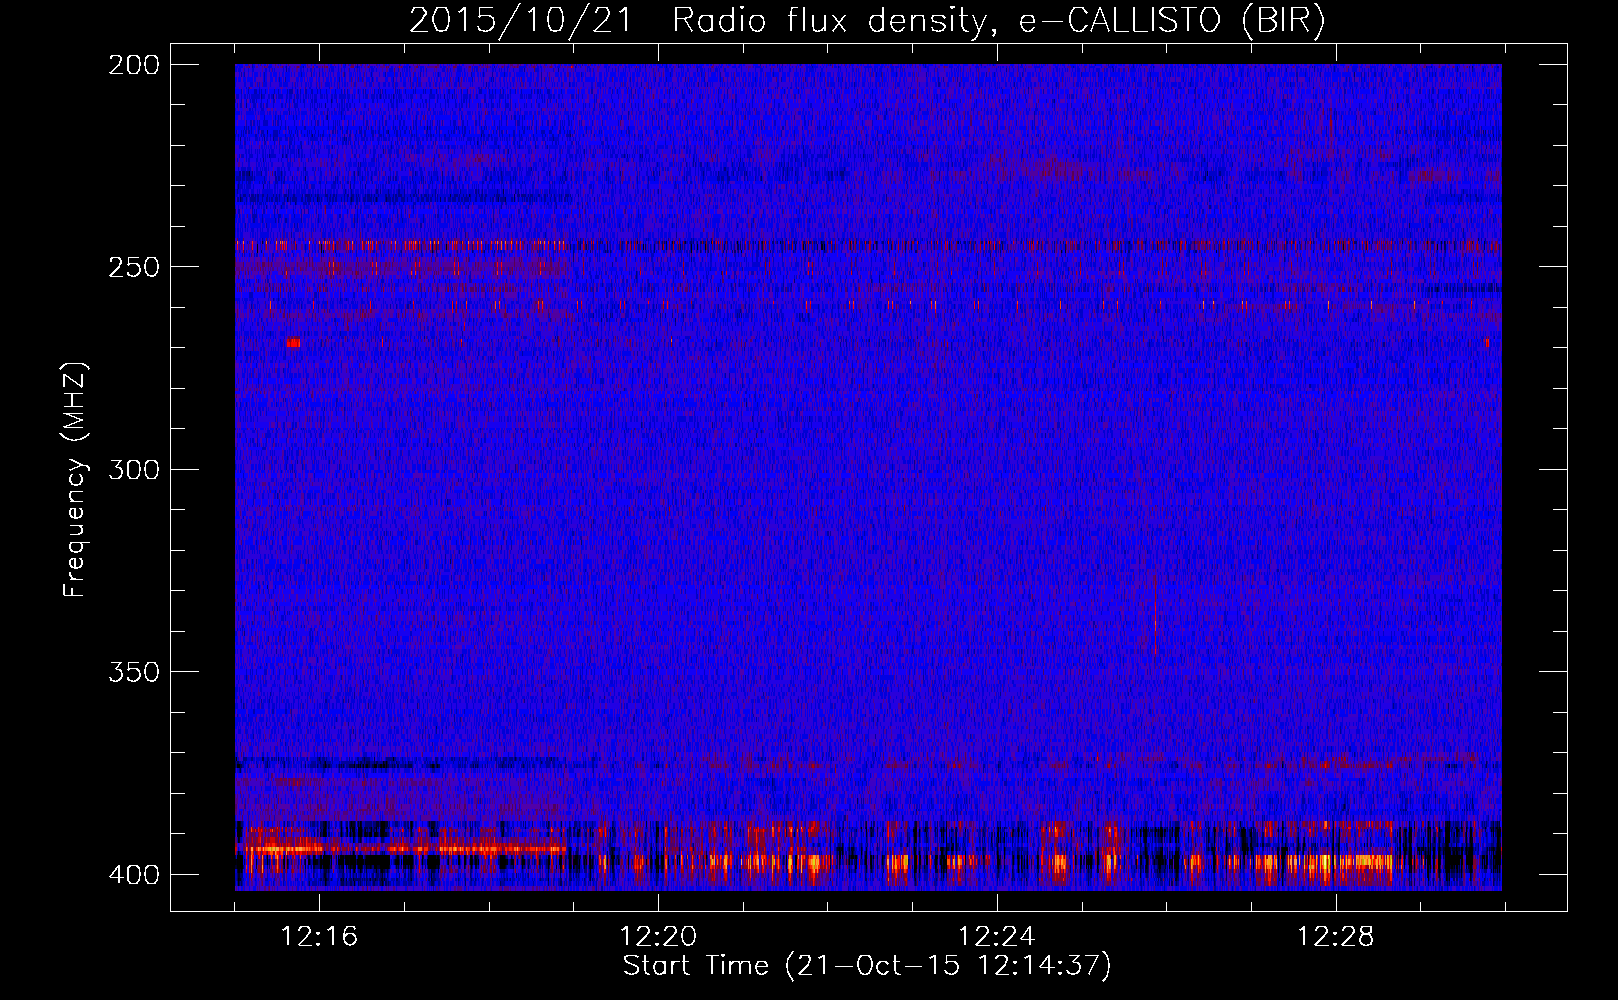This screenshot has width=1618, height=1000.
Task: Click the 300 frequency tick label
Action: point(133,469)
